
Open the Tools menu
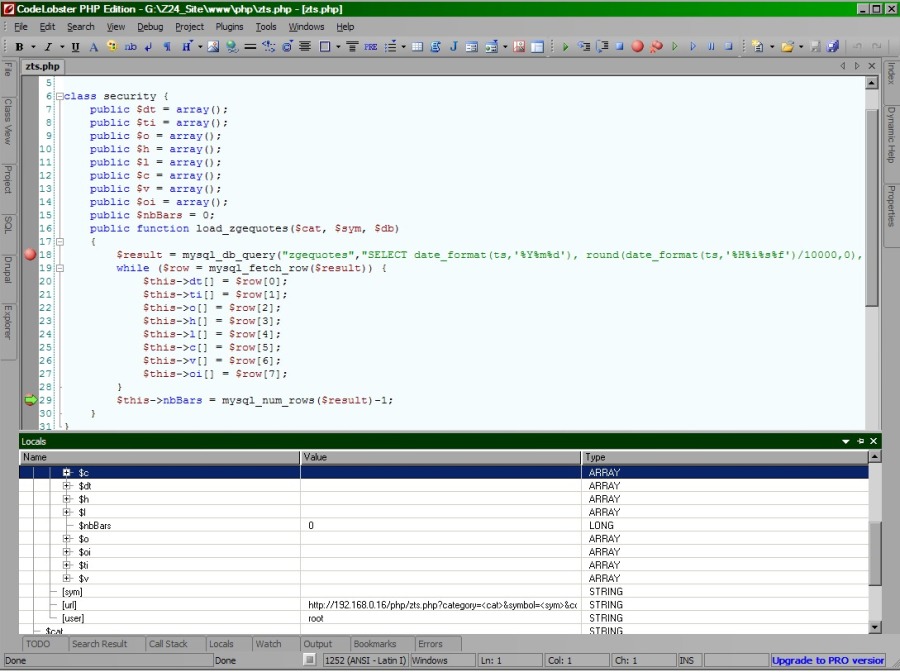coord(266,27)
